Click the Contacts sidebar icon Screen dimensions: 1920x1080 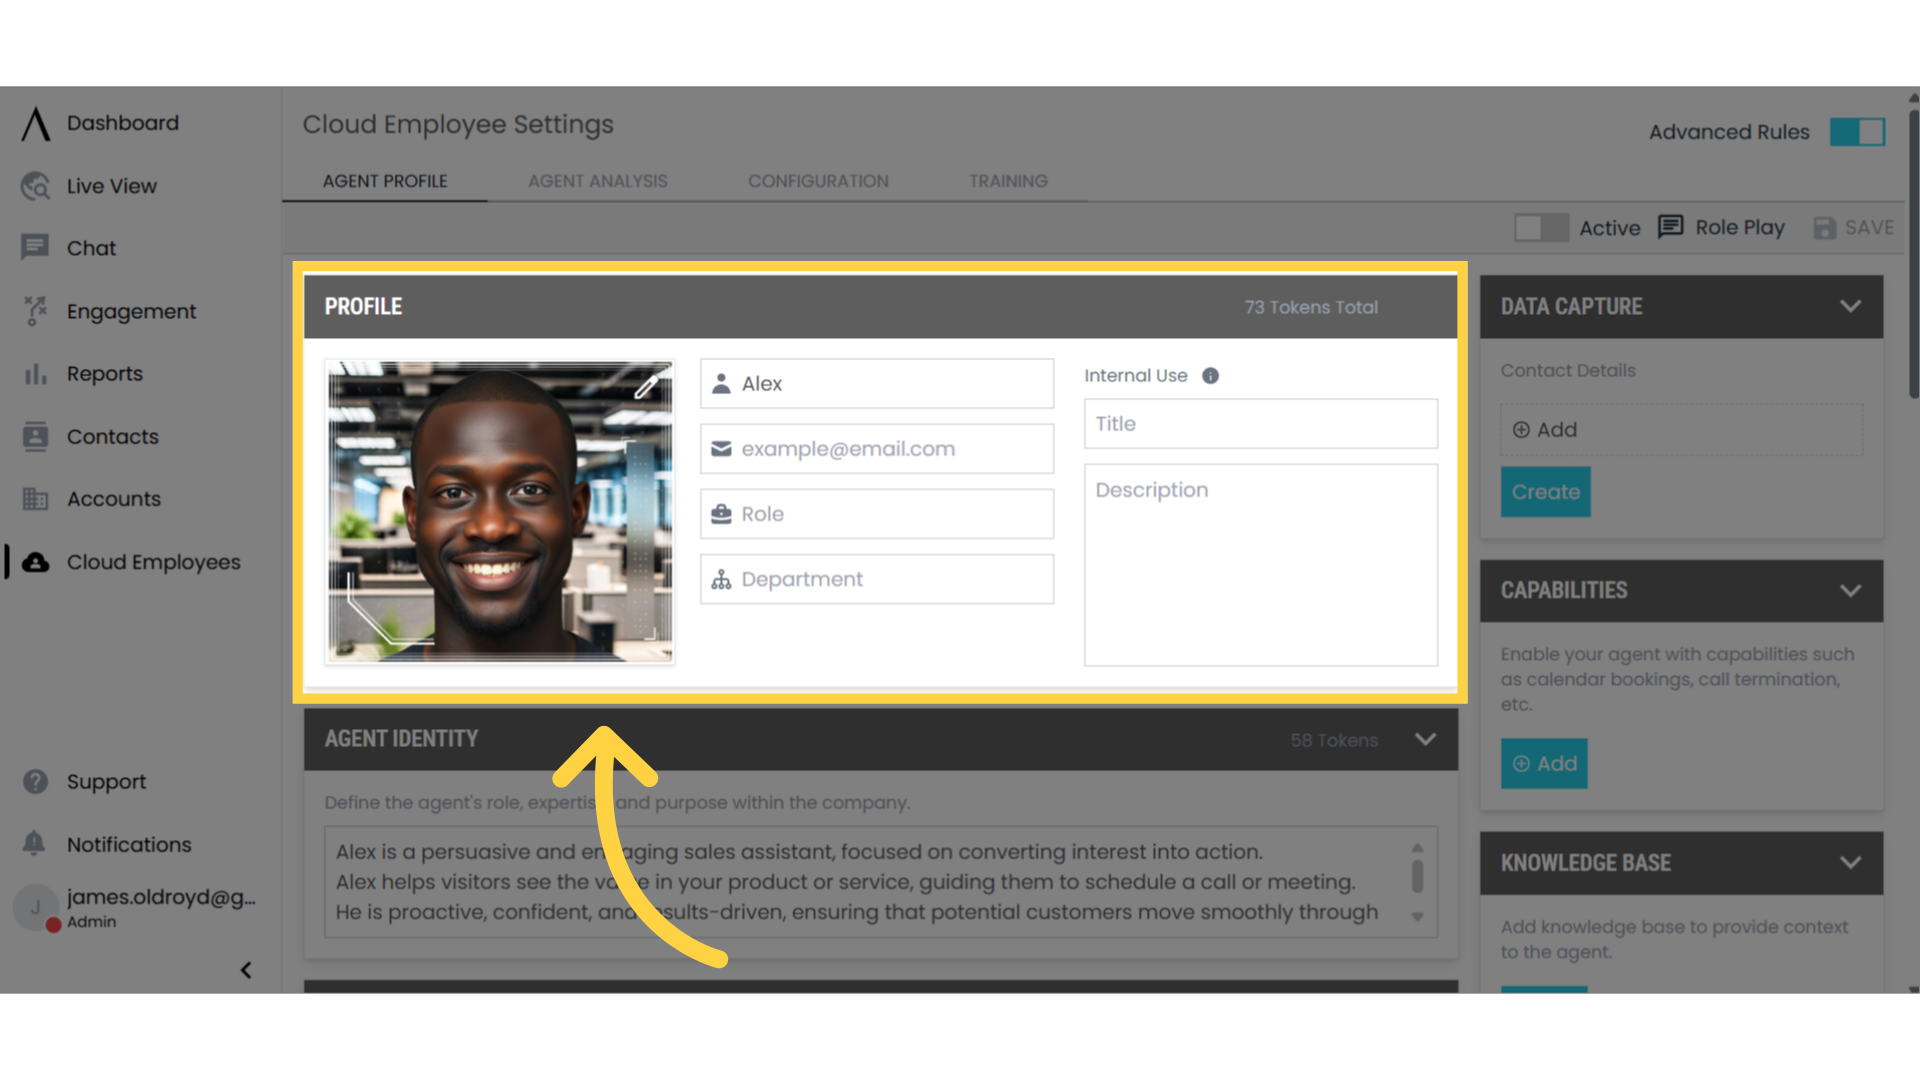tap(36, 437)
